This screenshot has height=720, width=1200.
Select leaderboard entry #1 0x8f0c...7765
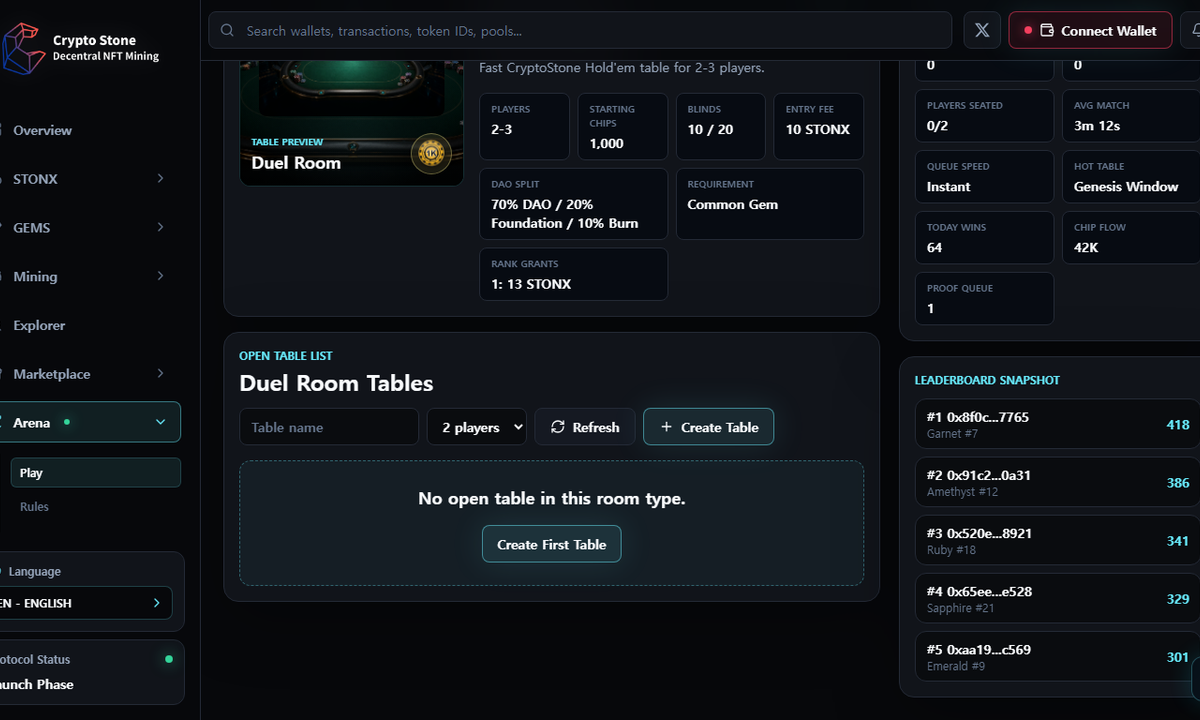(x=1057, y=425)
